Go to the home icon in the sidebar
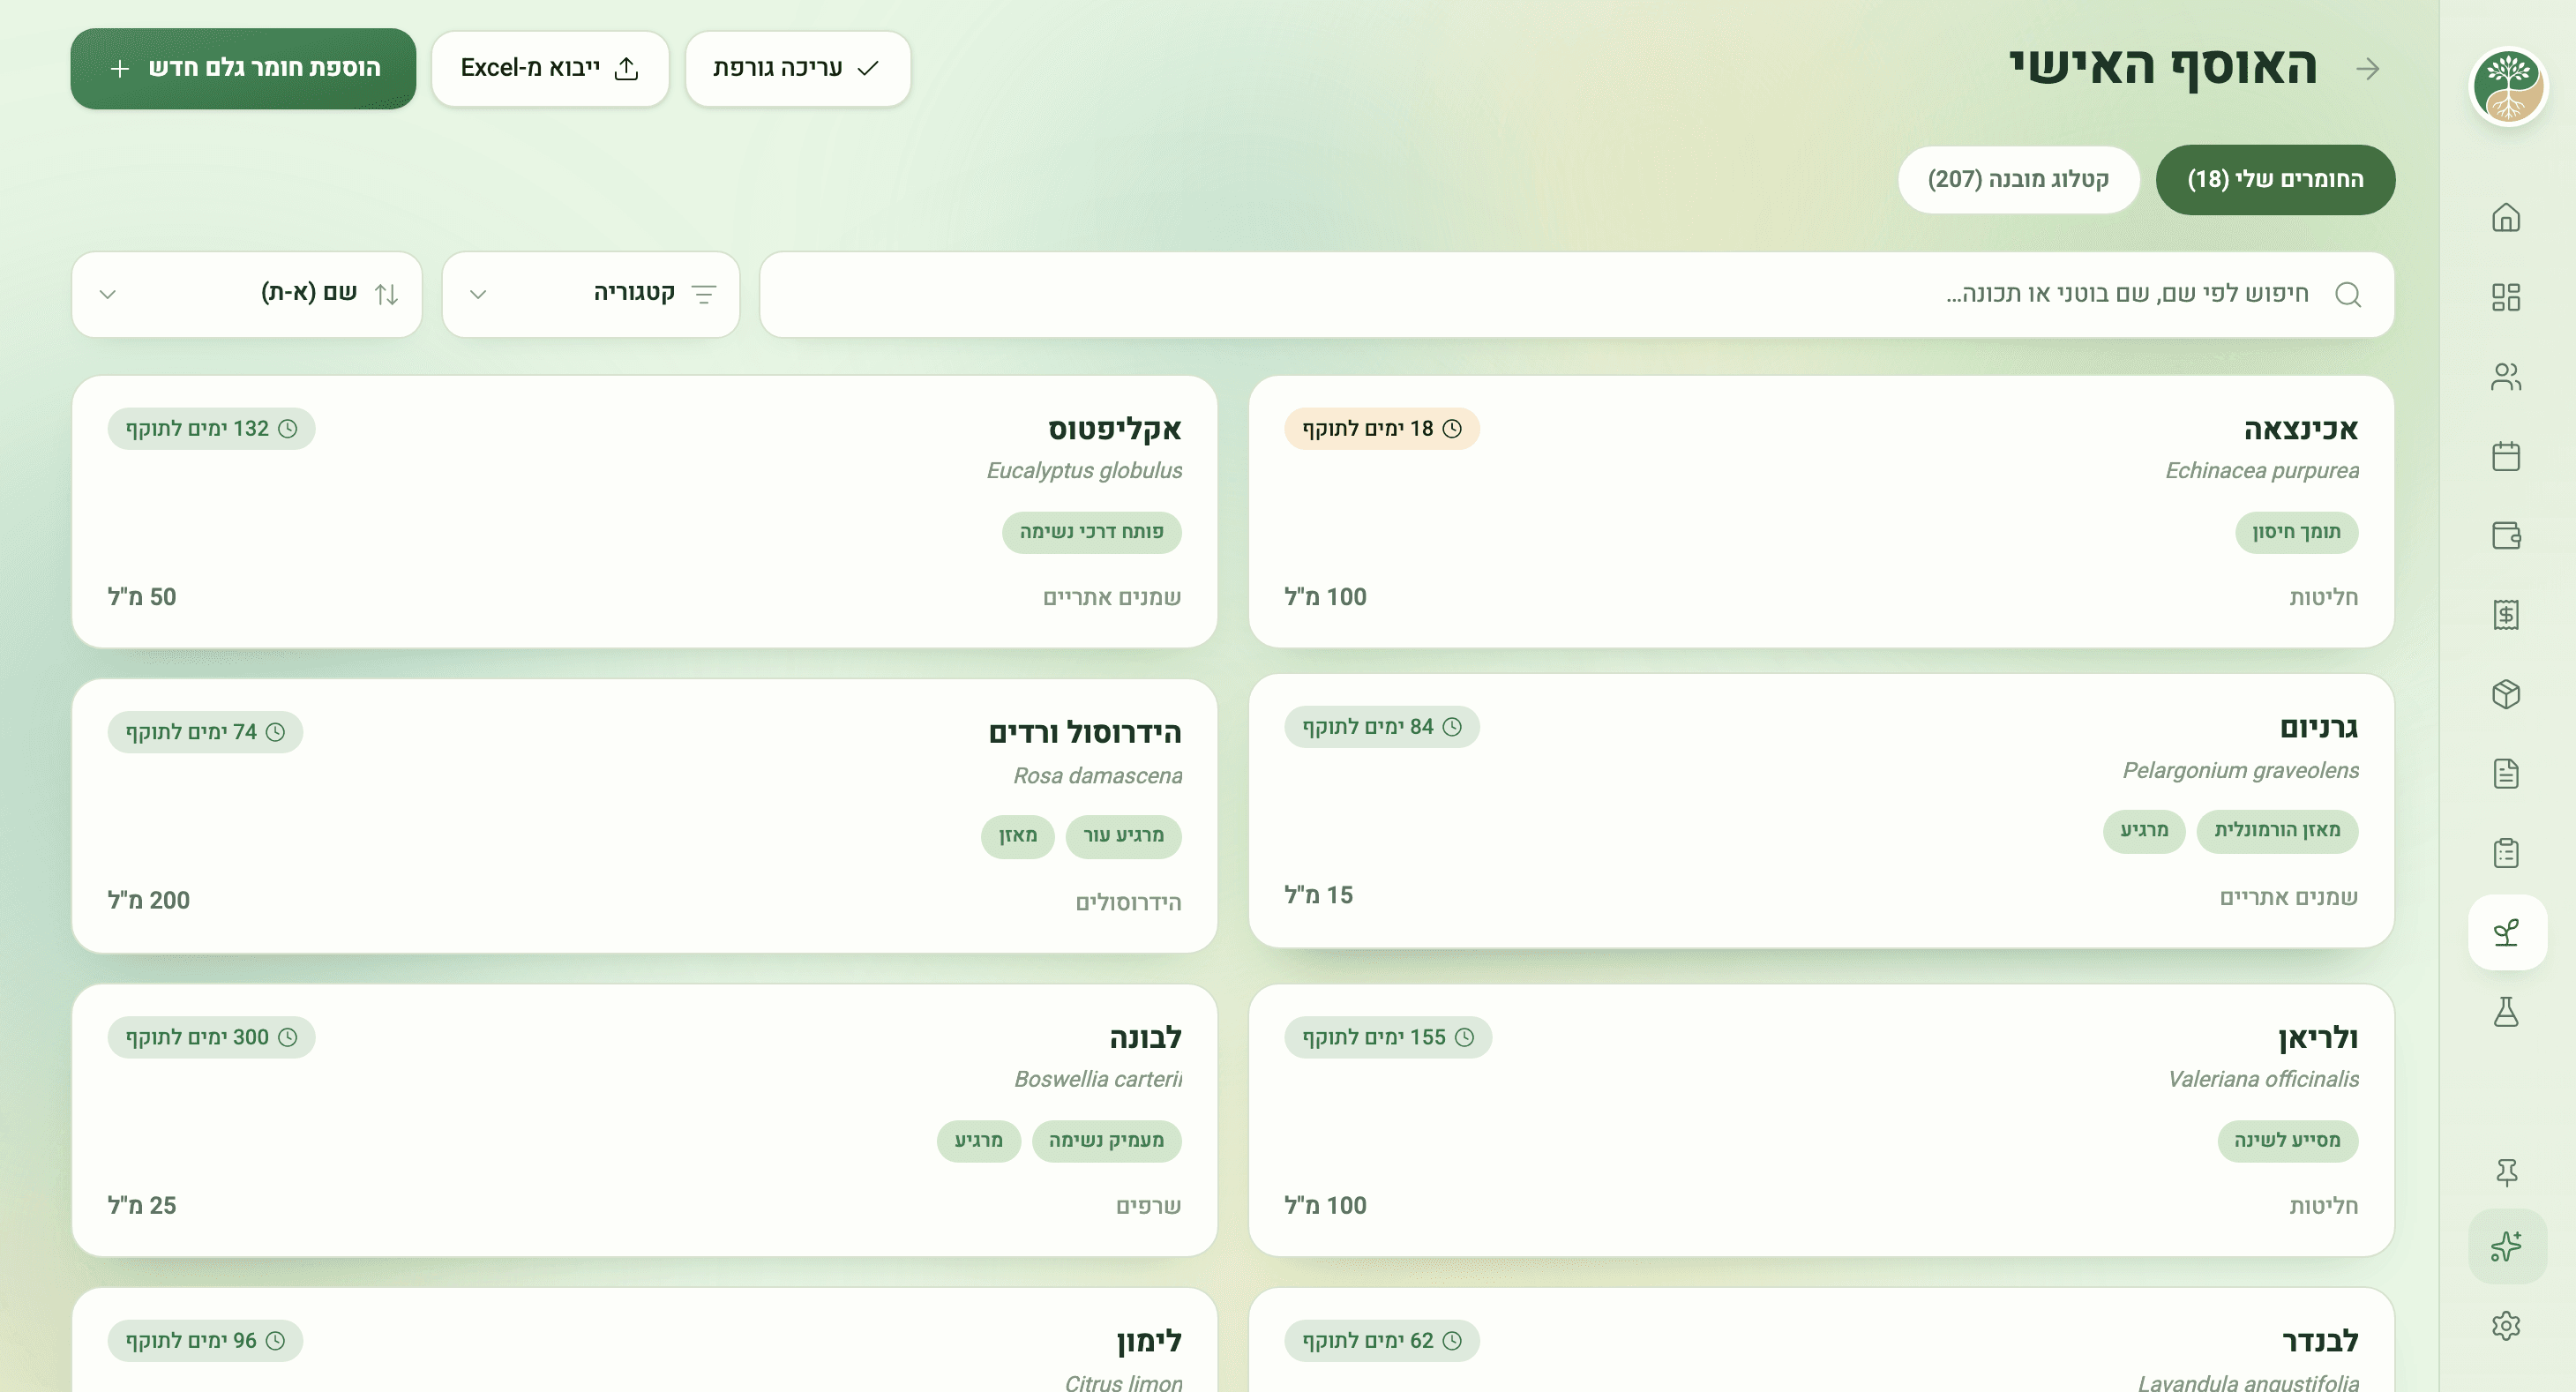 coord(2506,217)
